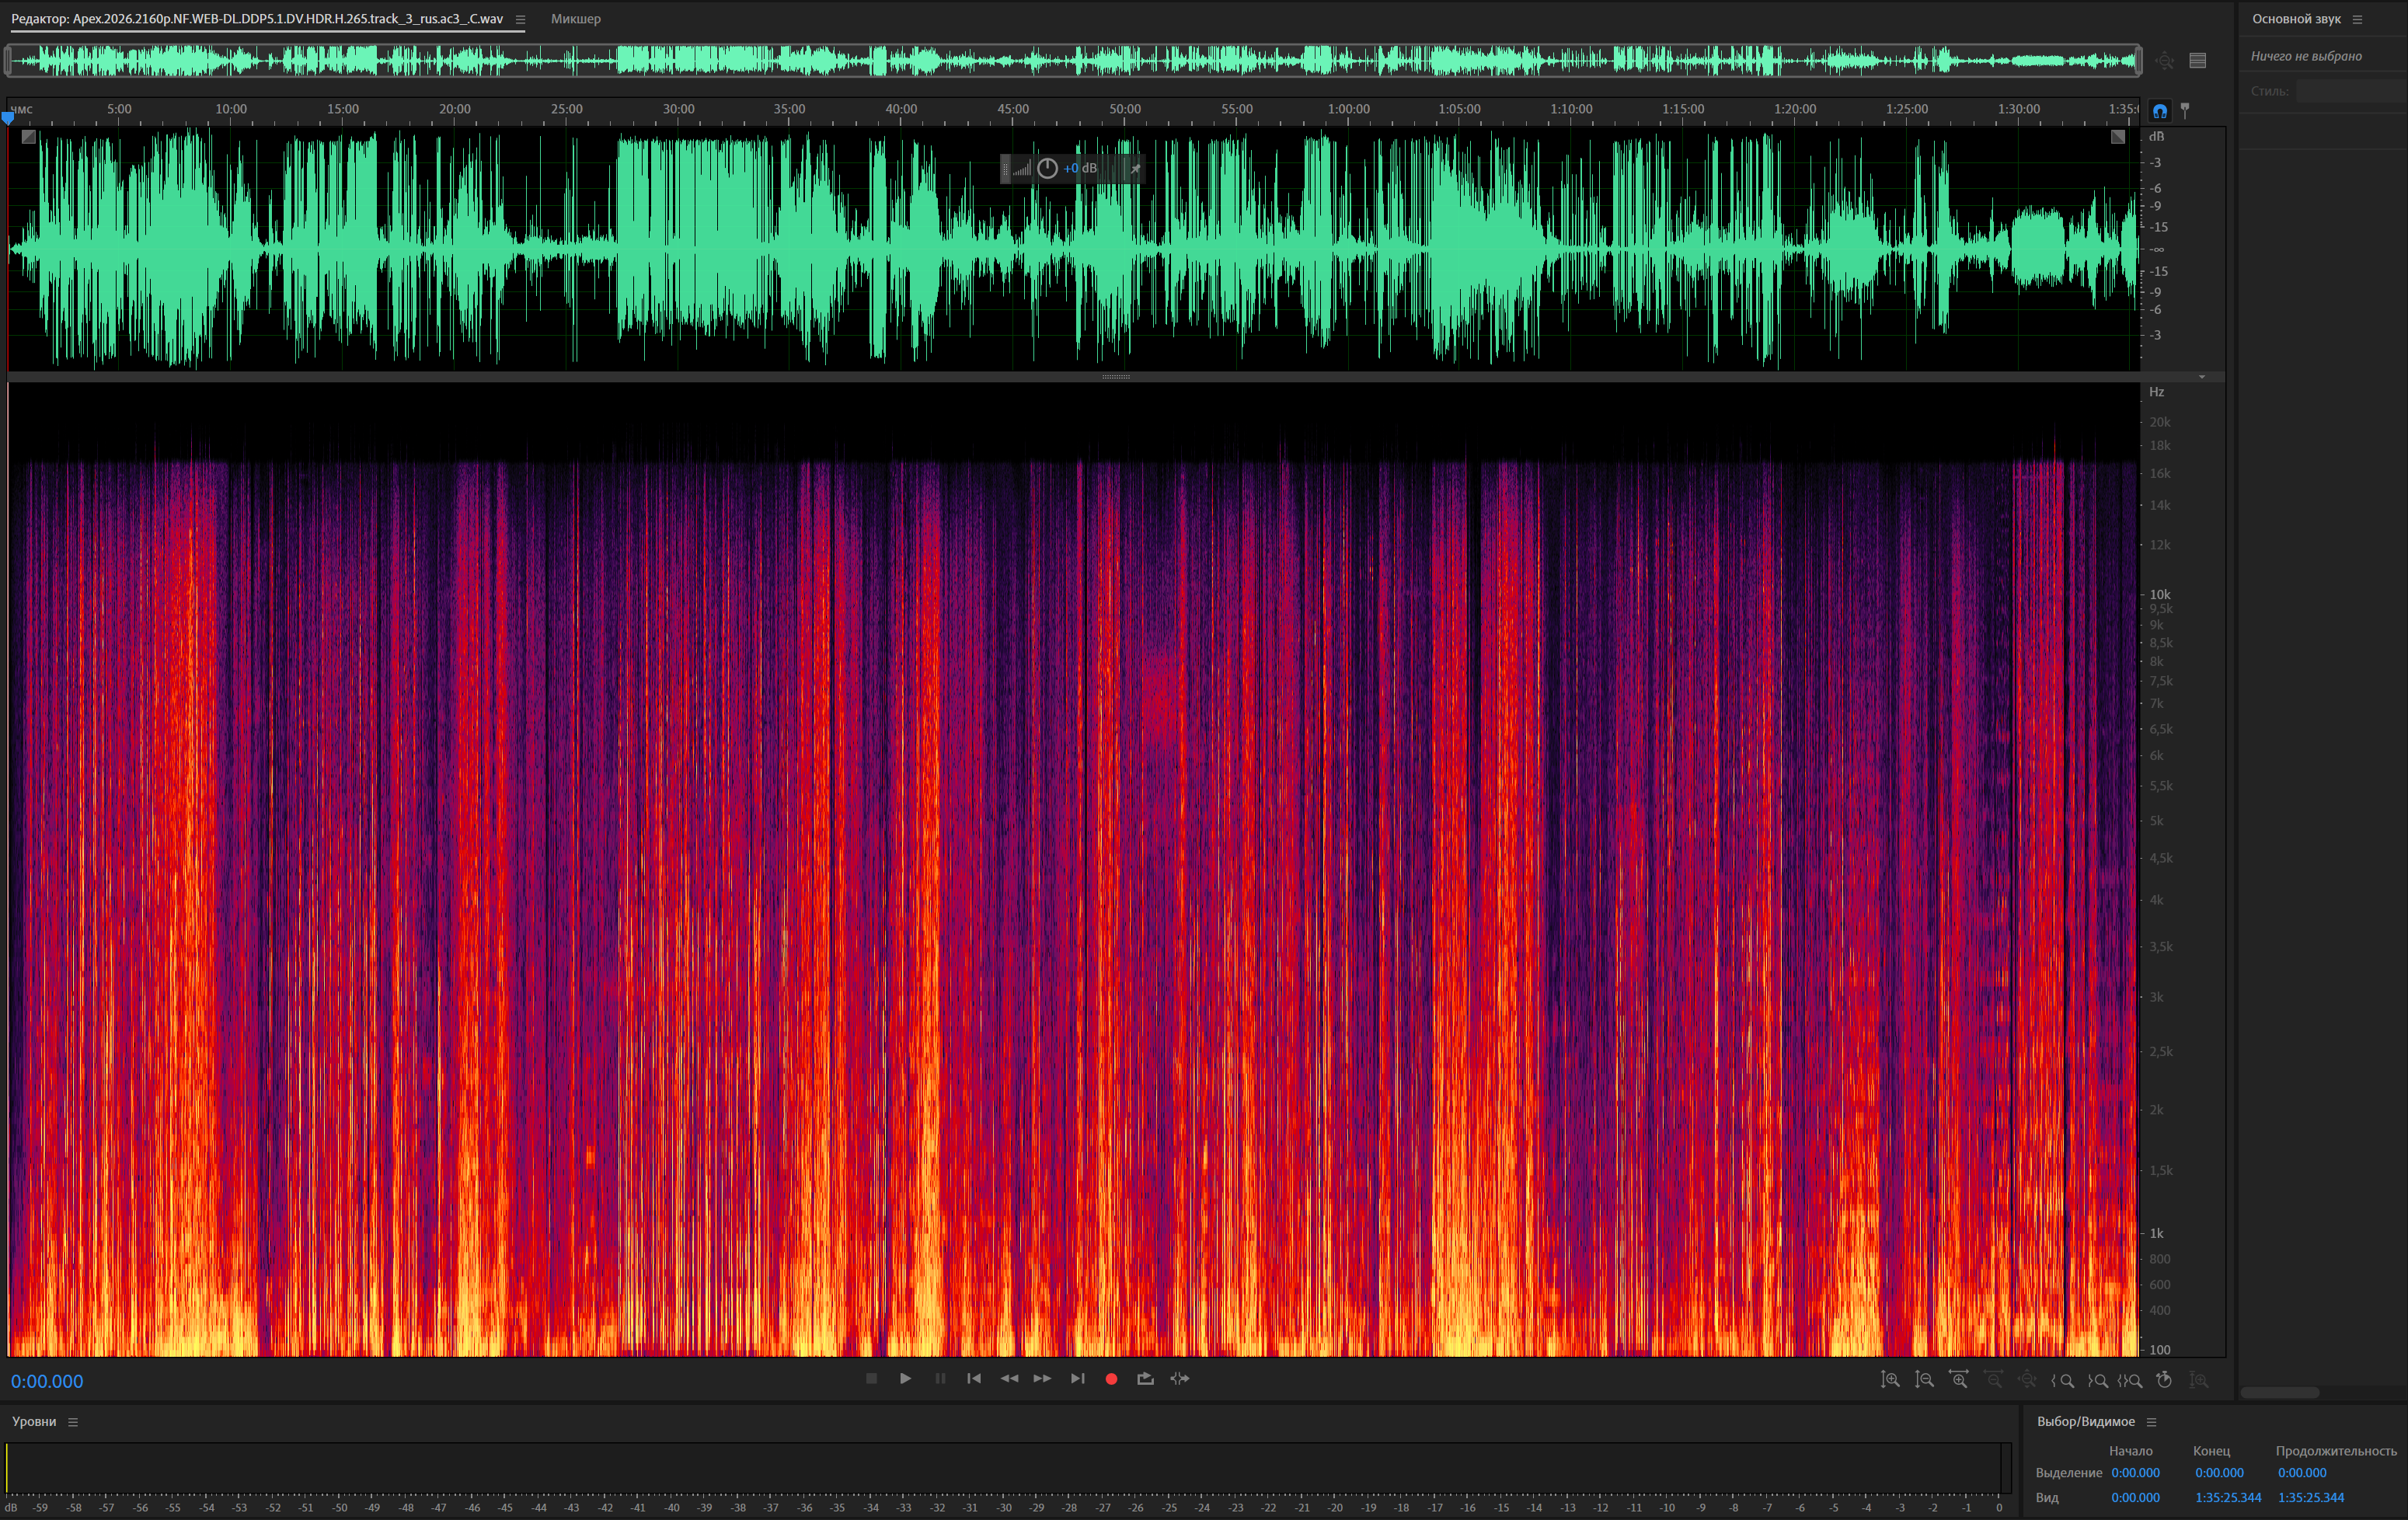
Task: Adjust the HUD volume knob
Action: click(1047, 168)
